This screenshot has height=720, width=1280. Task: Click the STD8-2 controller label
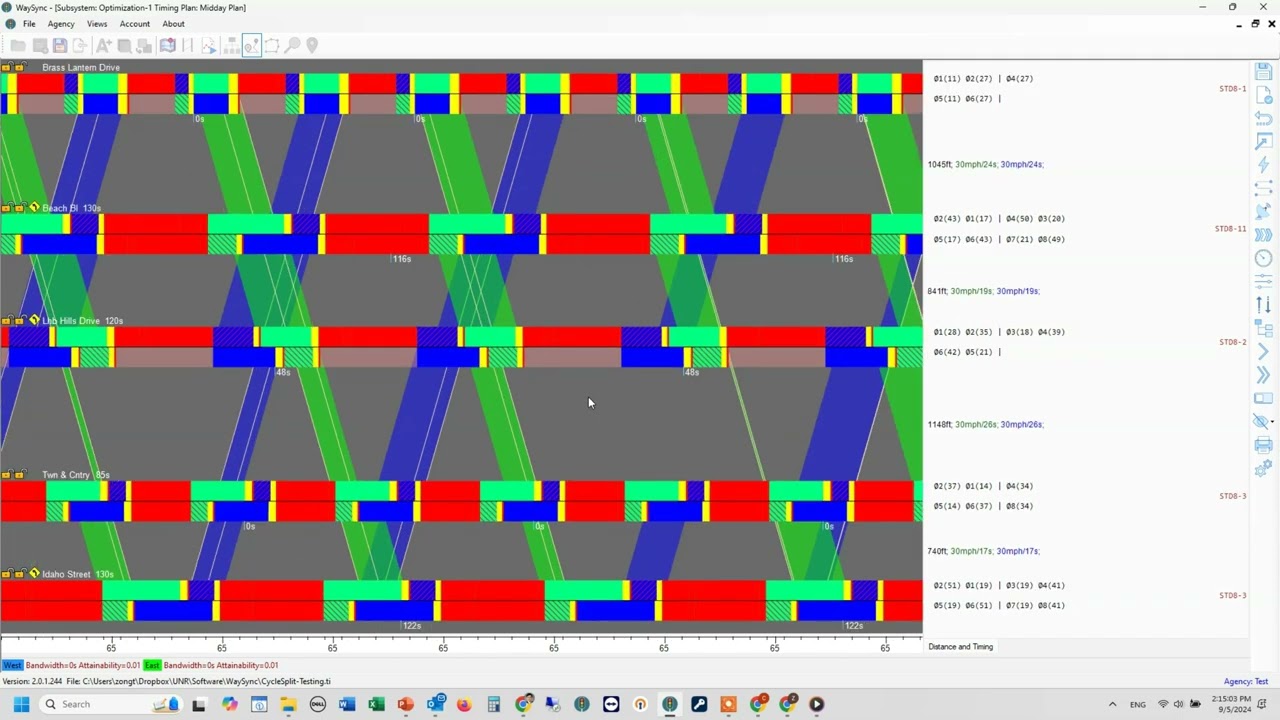[x=1232, y=342]
